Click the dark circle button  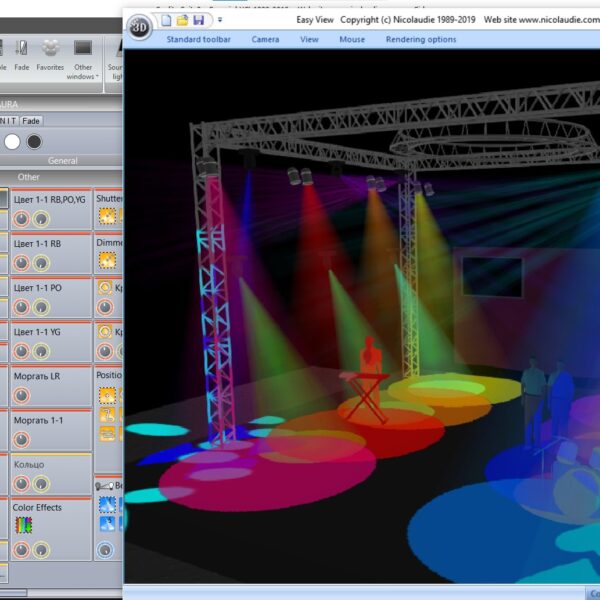coord(34,142)
